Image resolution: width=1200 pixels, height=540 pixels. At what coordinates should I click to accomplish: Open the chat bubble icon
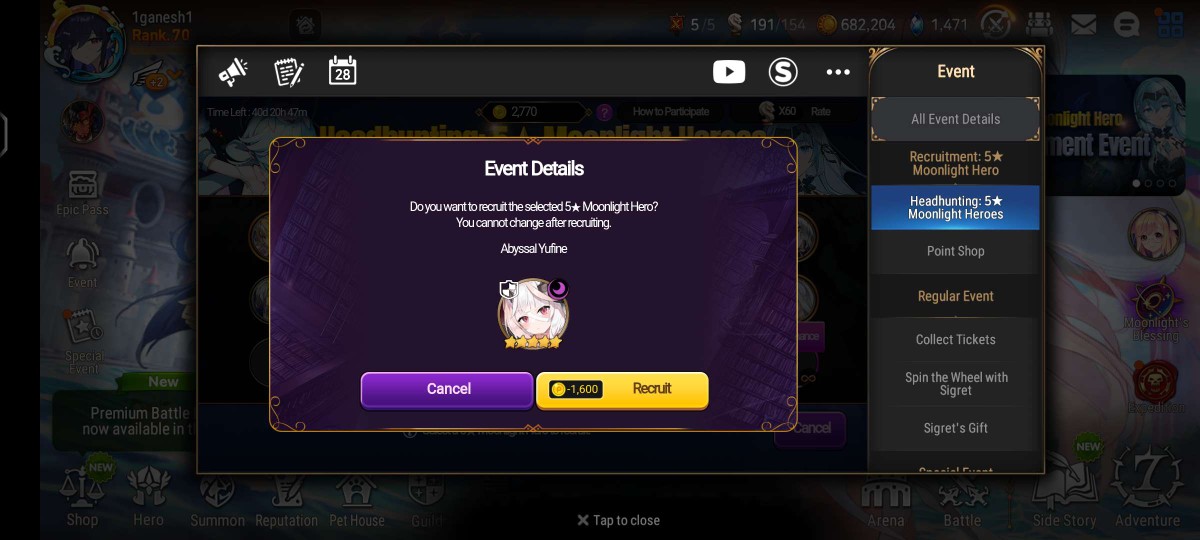pos(1126,23)
